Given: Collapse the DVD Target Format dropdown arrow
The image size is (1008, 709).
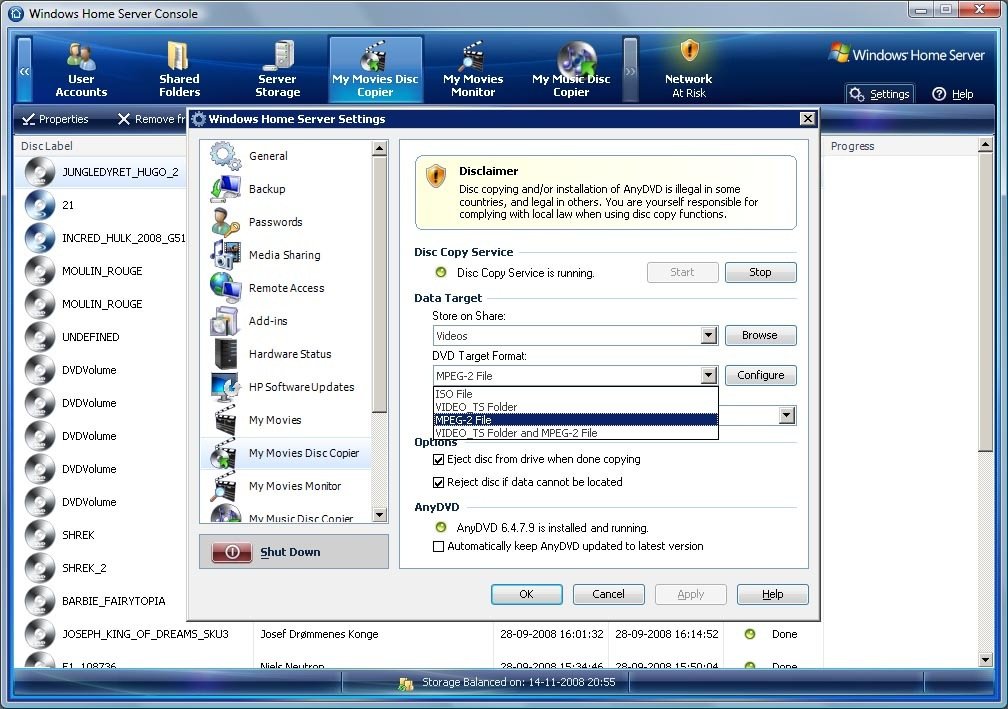Looking at the screenshot, I should pos(708,375).
